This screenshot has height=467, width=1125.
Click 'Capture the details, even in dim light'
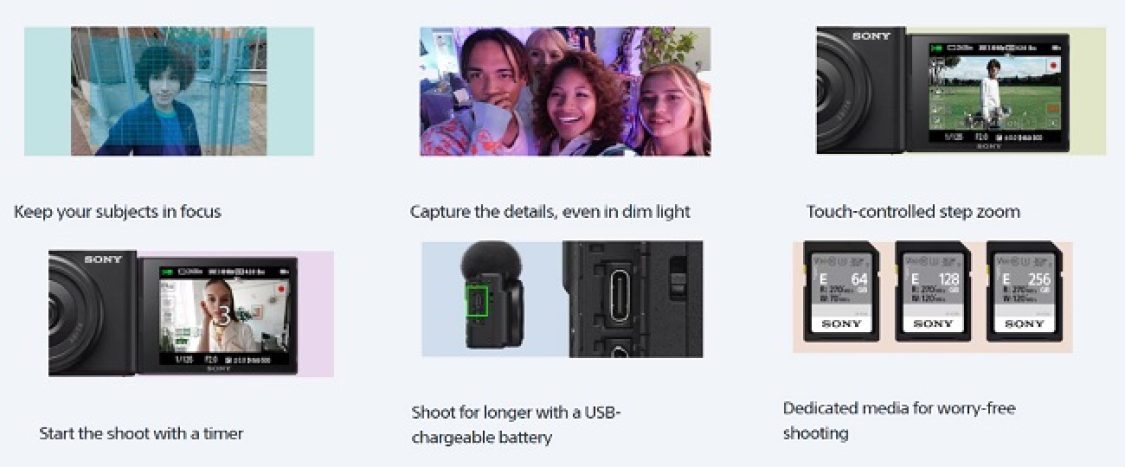550,212
